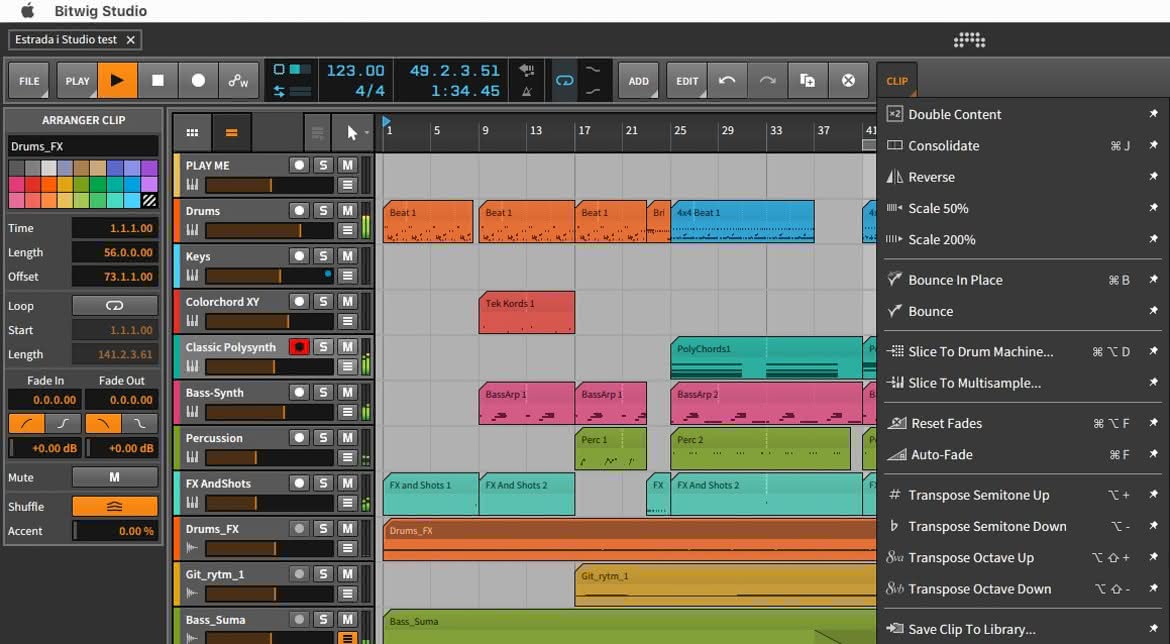Click the Colorchord XY track volume fader
Screen dimensions: 1170x644
click(x=269, y=322)
